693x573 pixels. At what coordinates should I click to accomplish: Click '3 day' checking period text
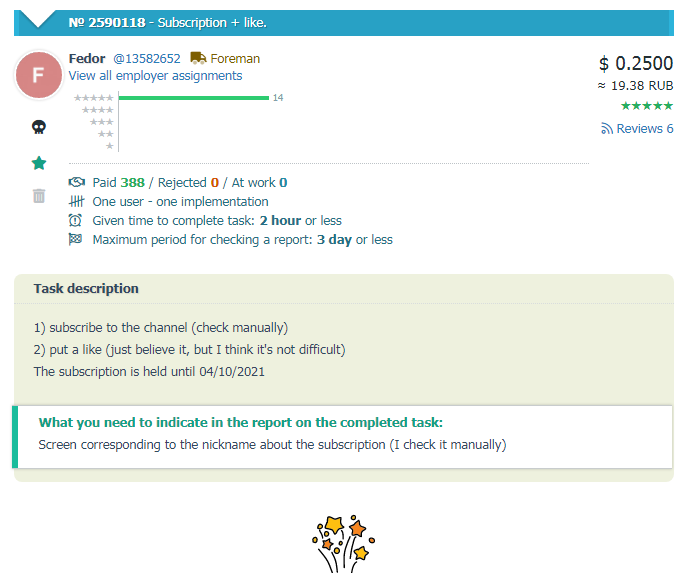(x=334, y=240)
